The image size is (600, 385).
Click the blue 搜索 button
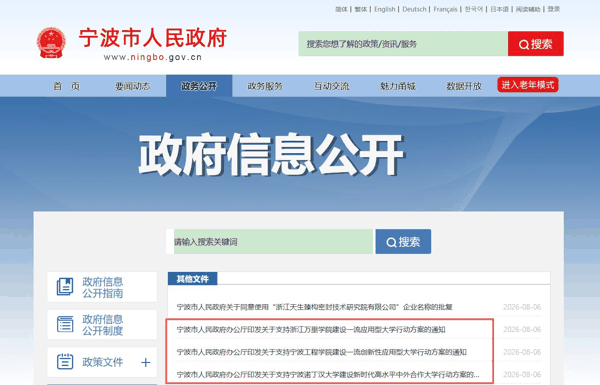click(403, 241)
